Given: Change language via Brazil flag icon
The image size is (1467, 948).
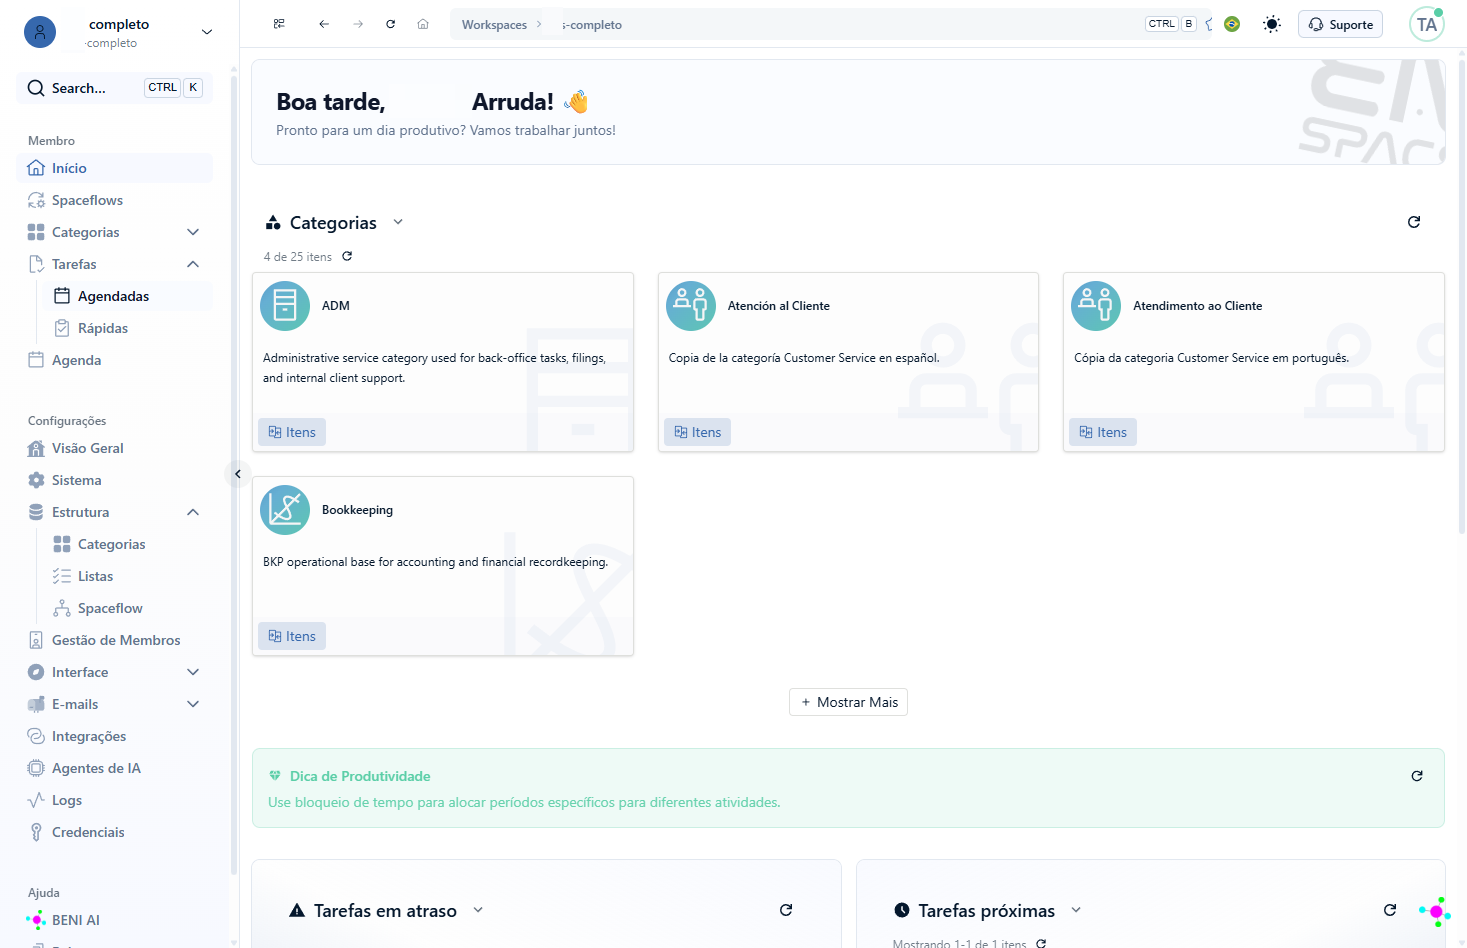Looking at the screenshot, I should 1232,24.
